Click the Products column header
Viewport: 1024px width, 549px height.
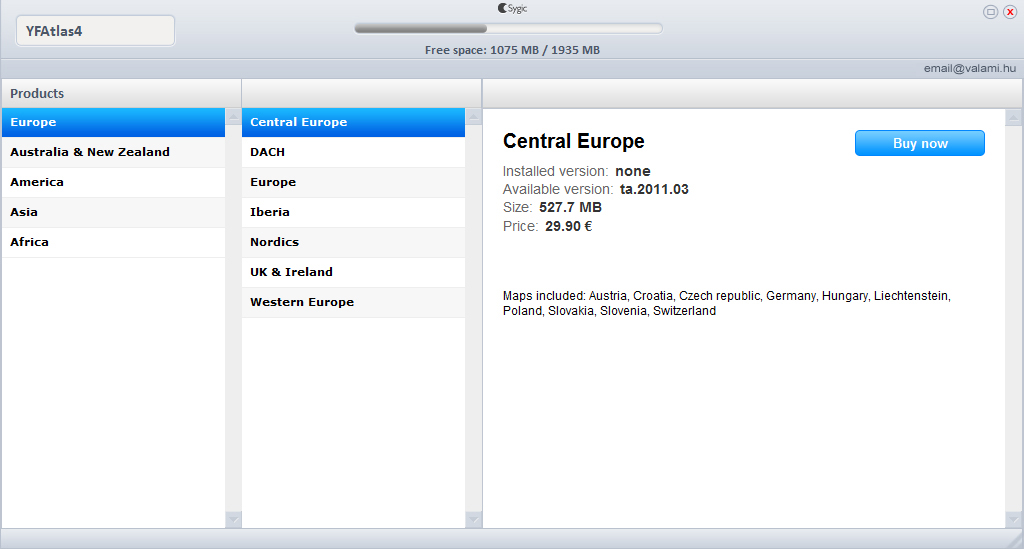point(121,93)
